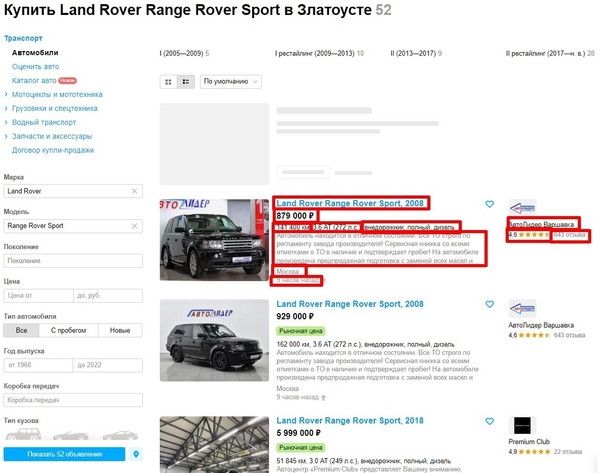Open Range Rover Sport 2008 listing for 879 000 ₽
The image size is (600, 473).
tap(350, 203)
